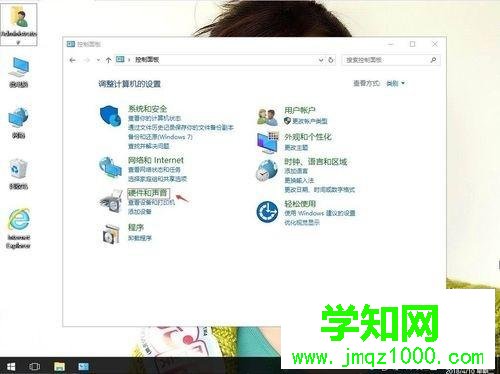
Task: Expand the address bar history dropdown
Action: pos(321,60)
